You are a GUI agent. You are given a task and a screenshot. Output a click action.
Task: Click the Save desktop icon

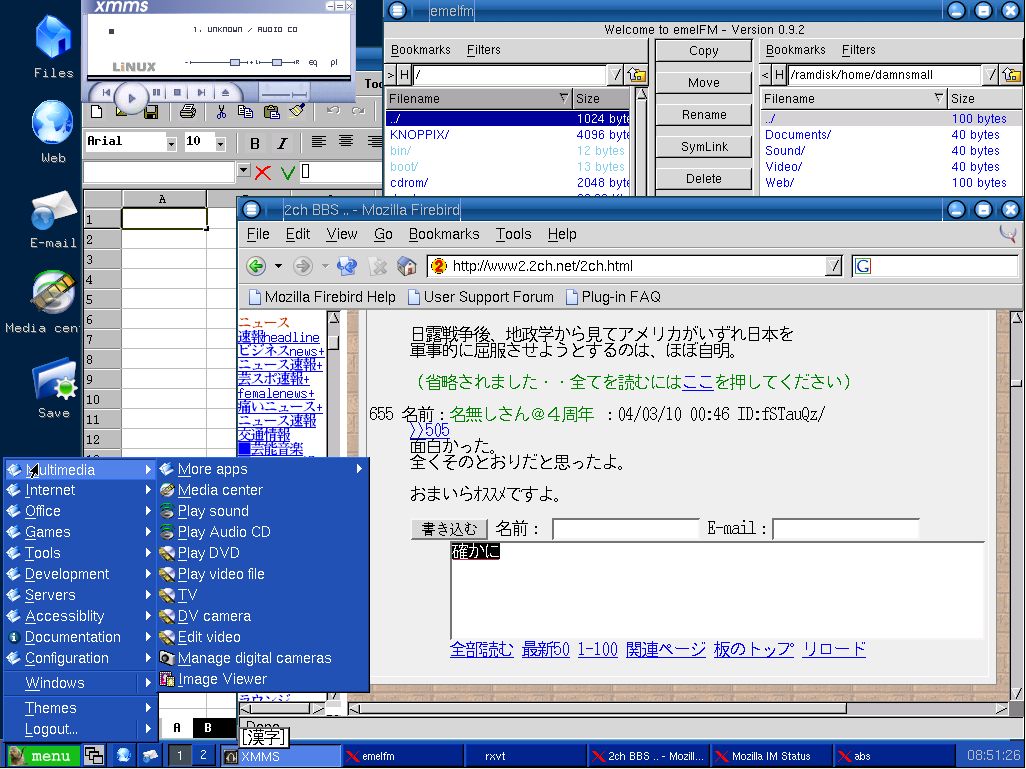(54, 388)
